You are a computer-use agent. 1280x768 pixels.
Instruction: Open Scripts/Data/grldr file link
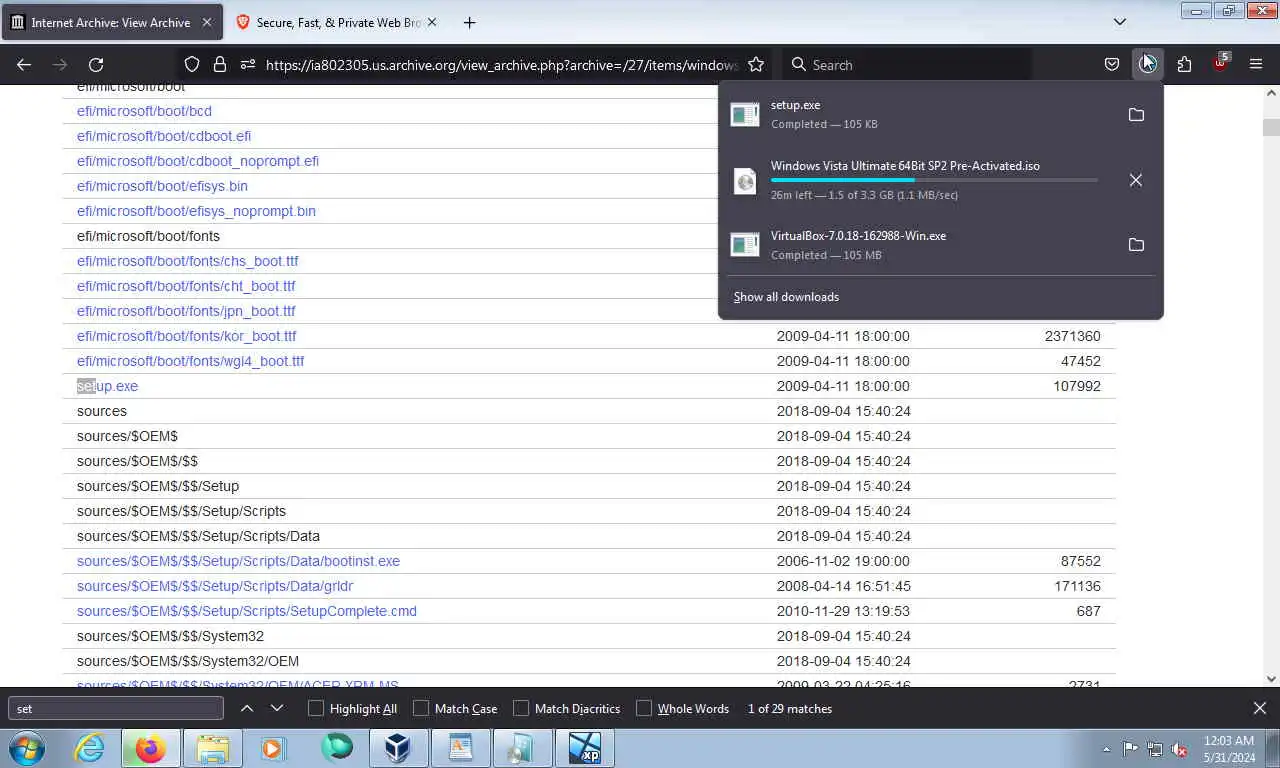pyautogui.click(x=215, y=586)
